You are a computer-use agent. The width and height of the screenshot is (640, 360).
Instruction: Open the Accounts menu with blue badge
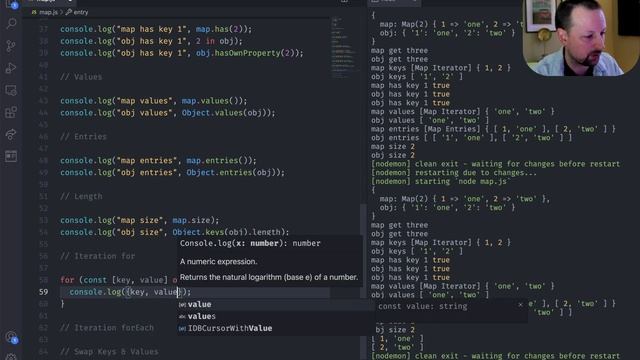pyautogui.click(x=11, y=337)
